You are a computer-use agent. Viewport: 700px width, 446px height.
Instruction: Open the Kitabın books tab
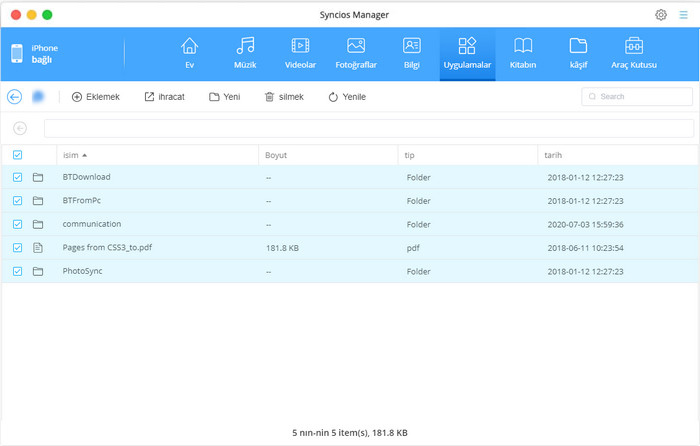523,54
